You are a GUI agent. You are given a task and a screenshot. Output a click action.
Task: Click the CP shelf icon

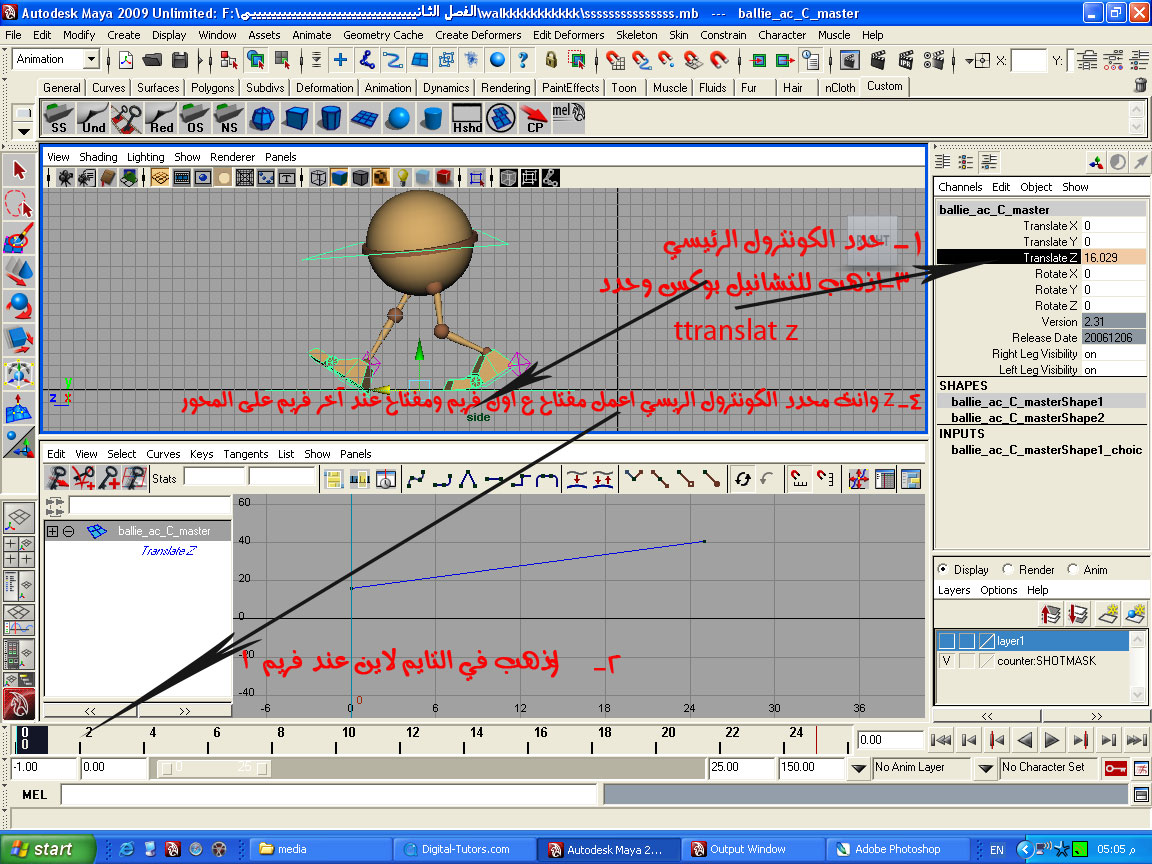click(x=535, y=118)
